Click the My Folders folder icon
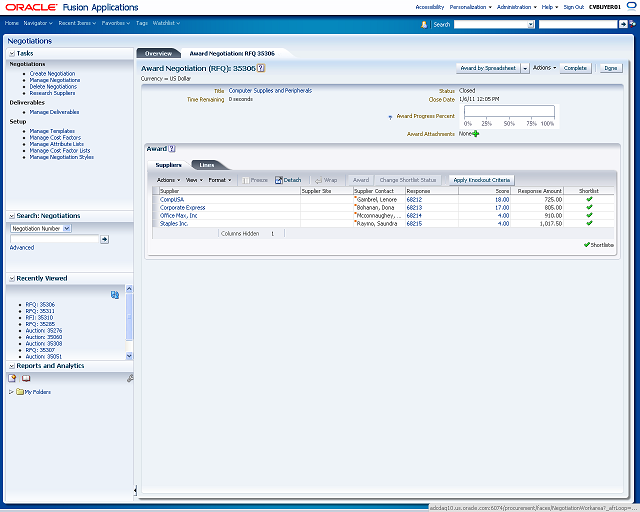The height and width of the screenshot is (512, 640). 20,392
